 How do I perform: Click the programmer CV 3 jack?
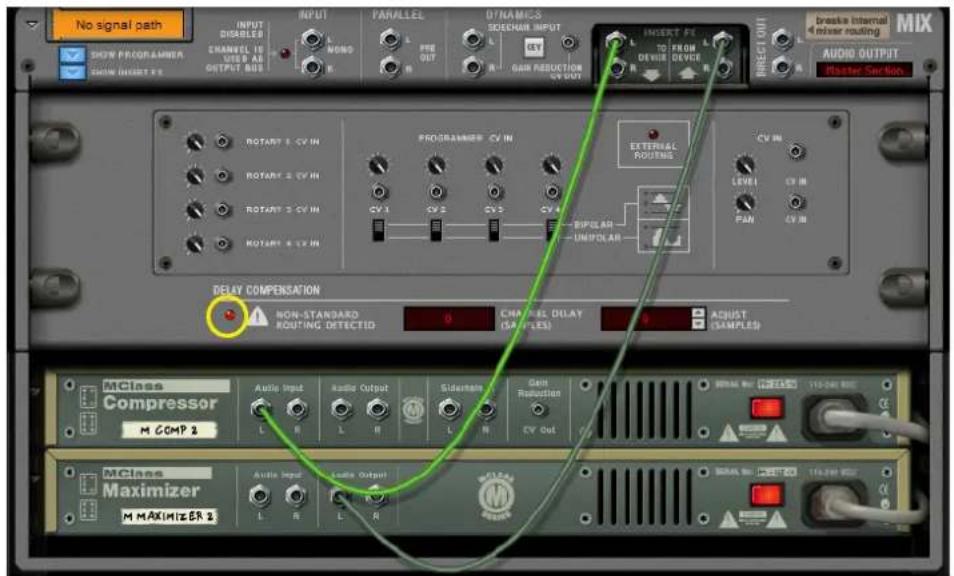494,192
